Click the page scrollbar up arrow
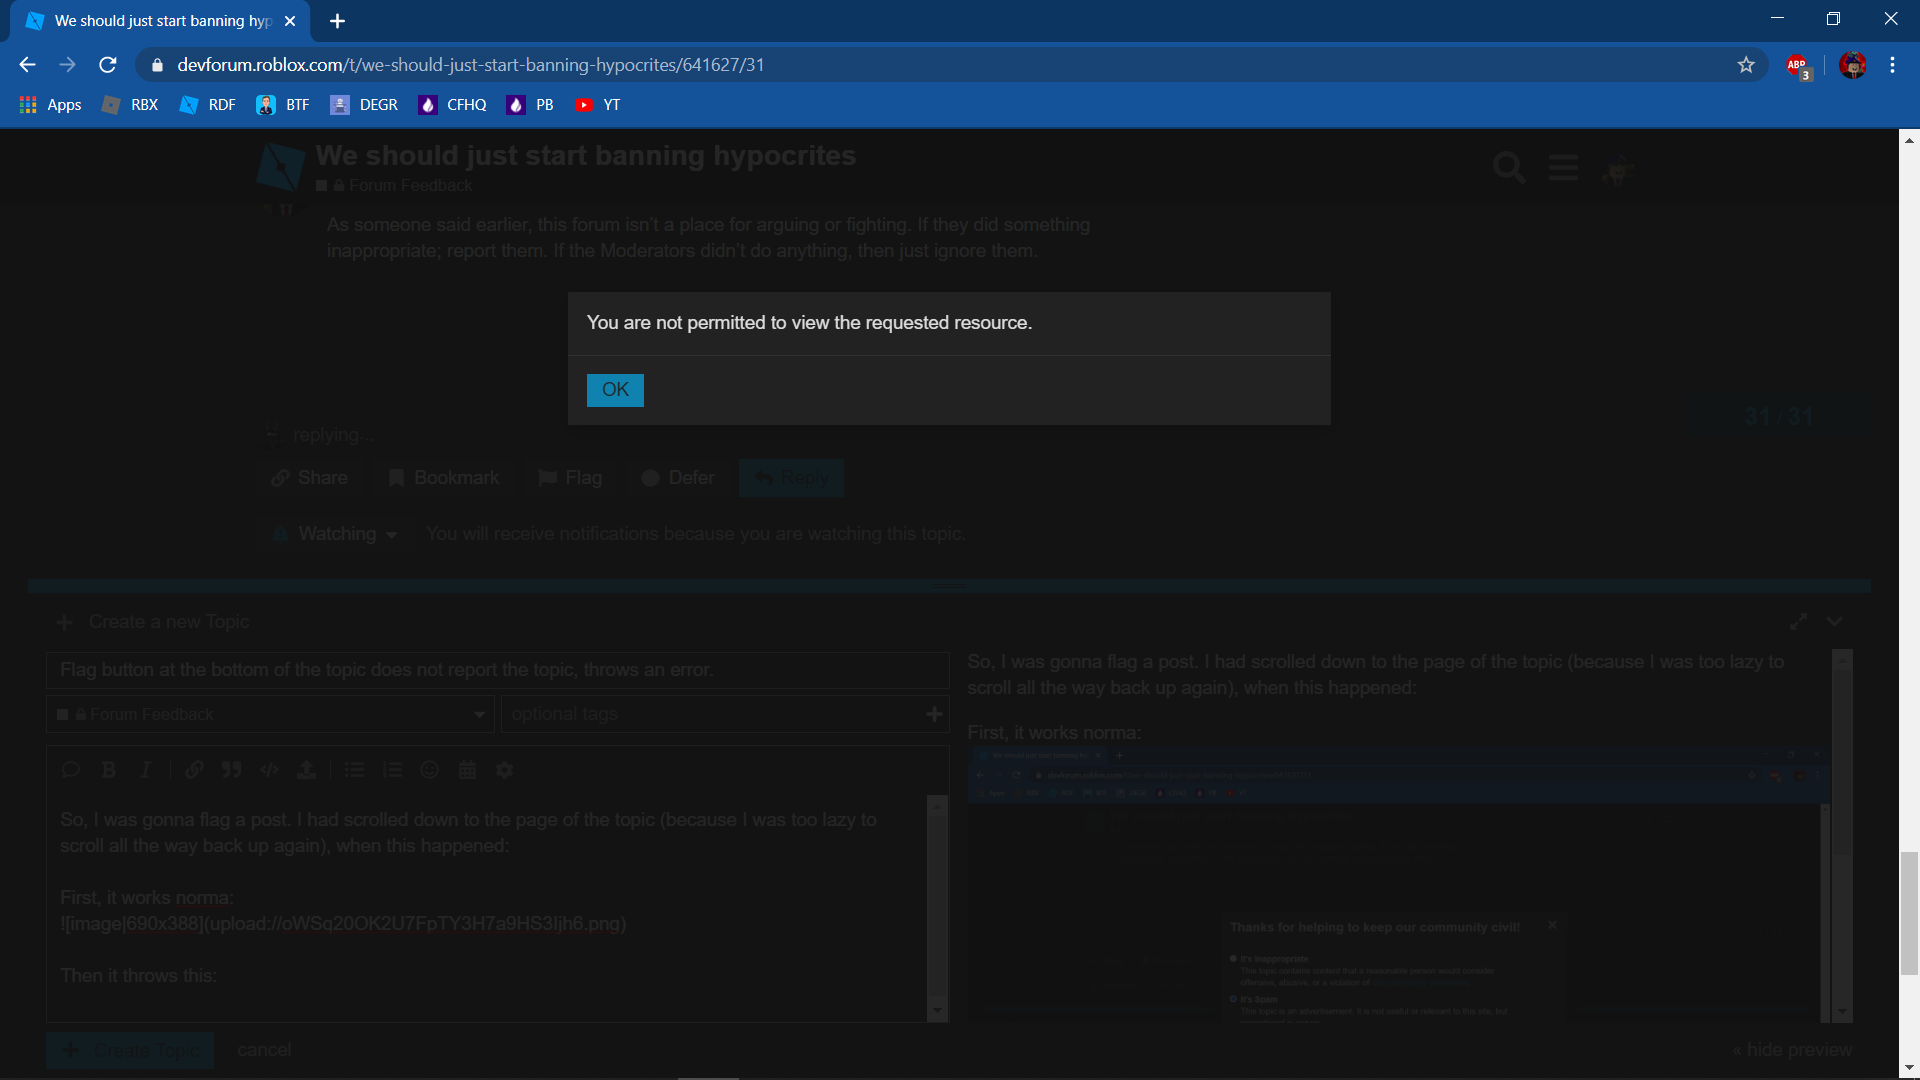 point(1909,140)
